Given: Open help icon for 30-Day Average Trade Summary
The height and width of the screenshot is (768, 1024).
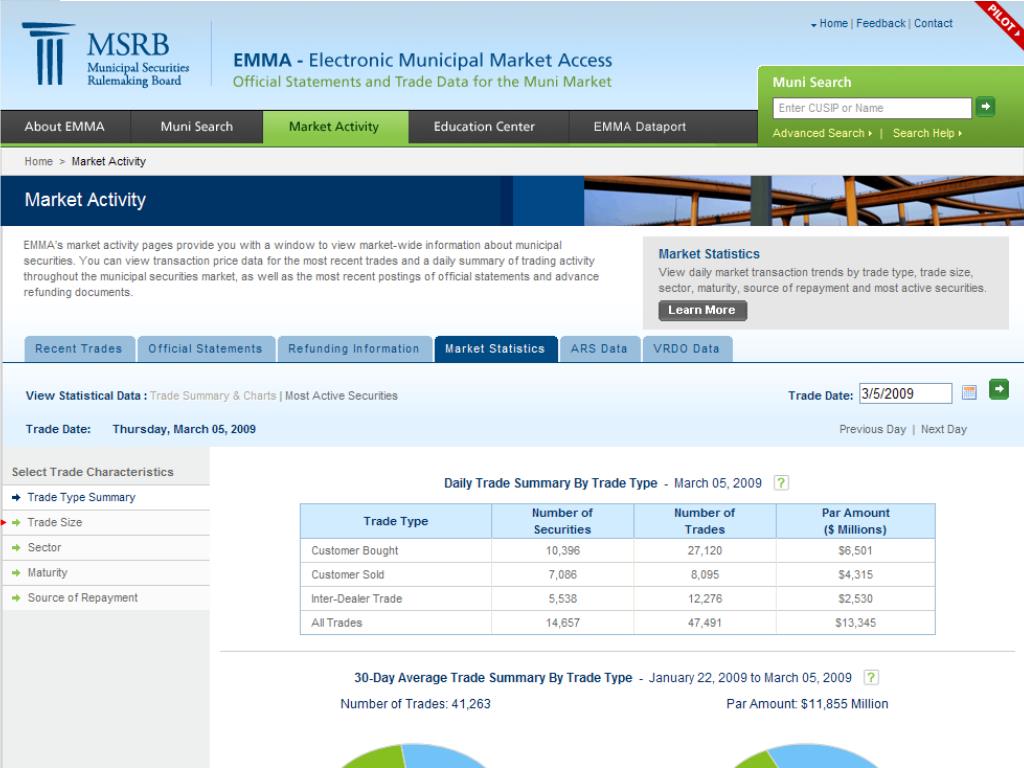Looking at the screenshot, I should [x=871, y=677].
